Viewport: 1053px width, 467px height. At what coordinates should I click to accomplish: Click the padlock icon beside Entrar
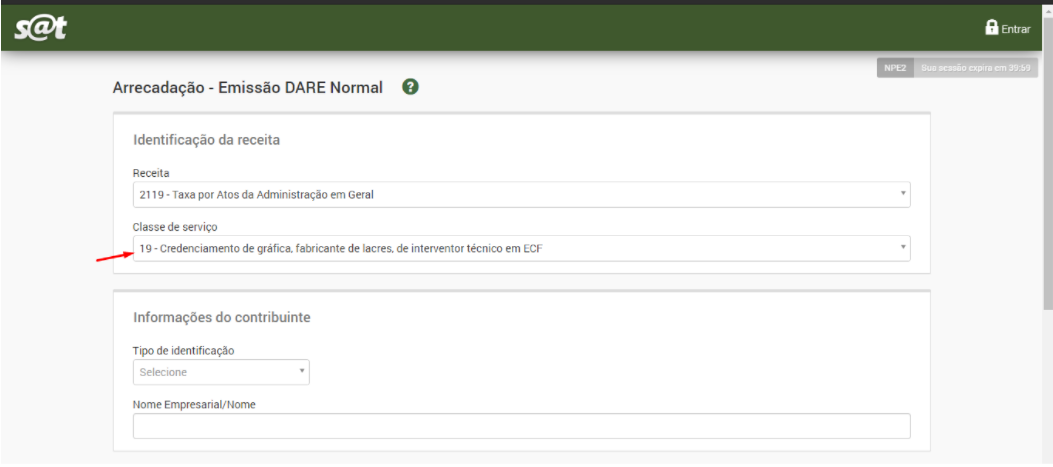[991, 28]
